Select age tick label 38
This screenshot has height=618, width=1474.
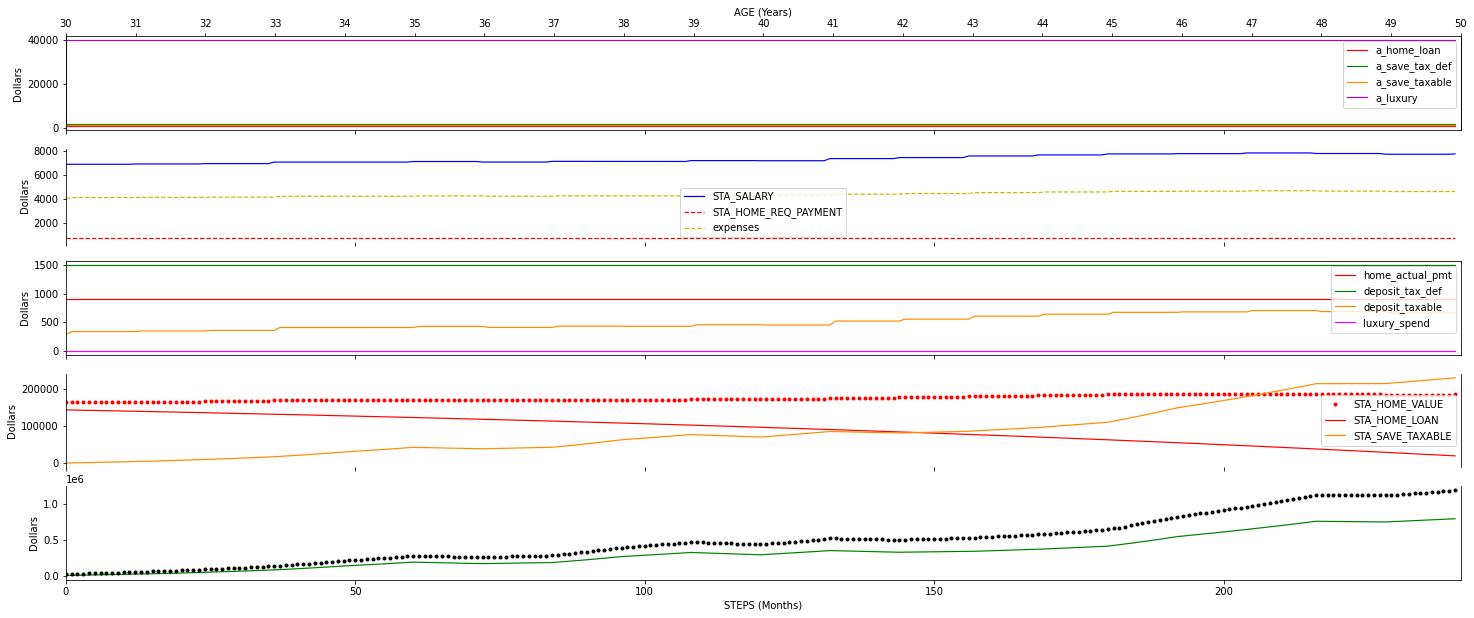point(624,24)
